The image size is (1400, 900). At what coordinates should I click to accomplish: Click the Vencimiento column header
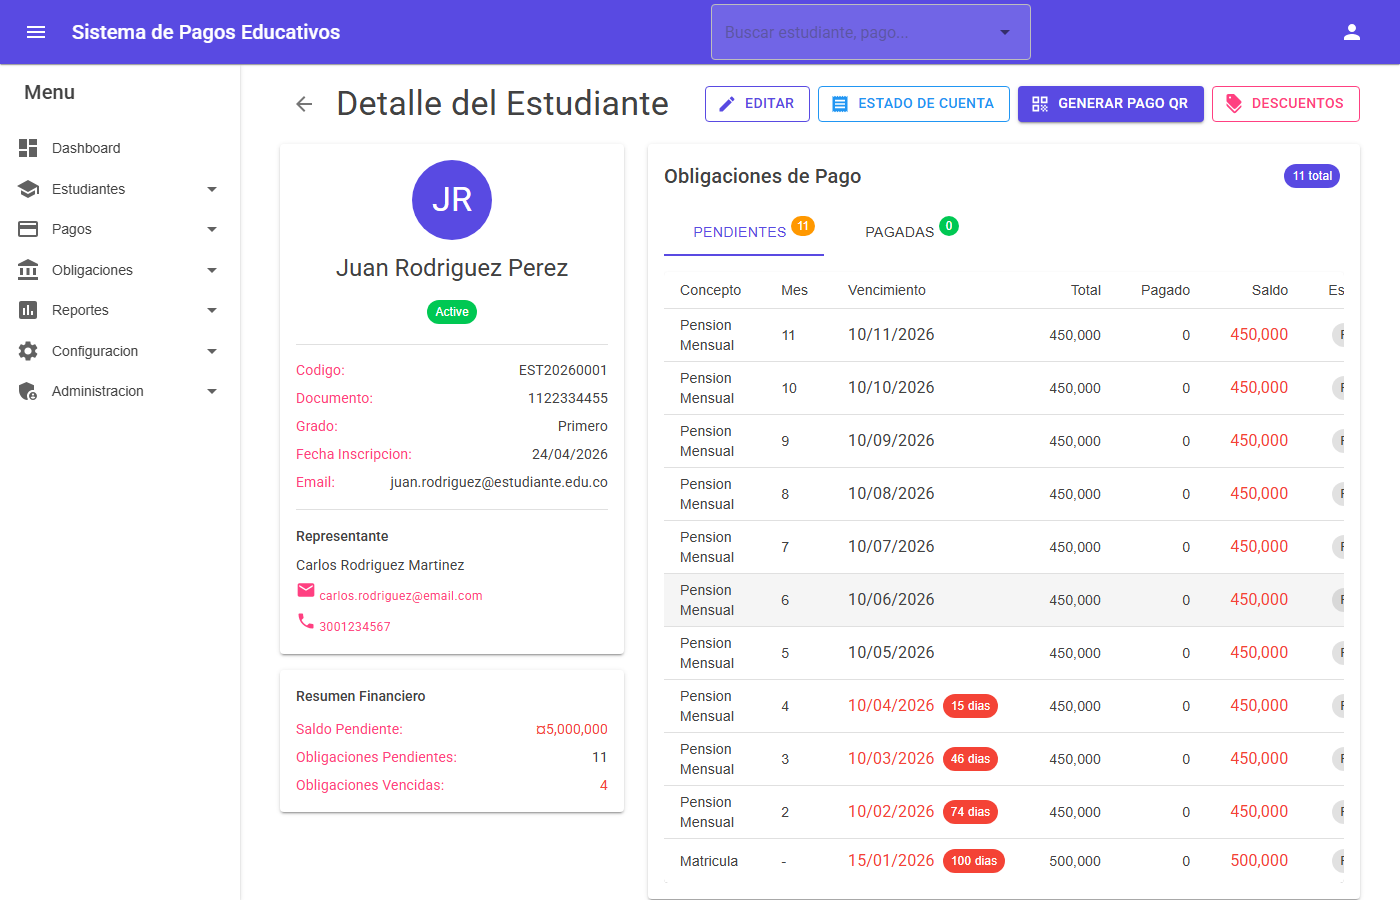pyautogui.click(x=887, y=290)
